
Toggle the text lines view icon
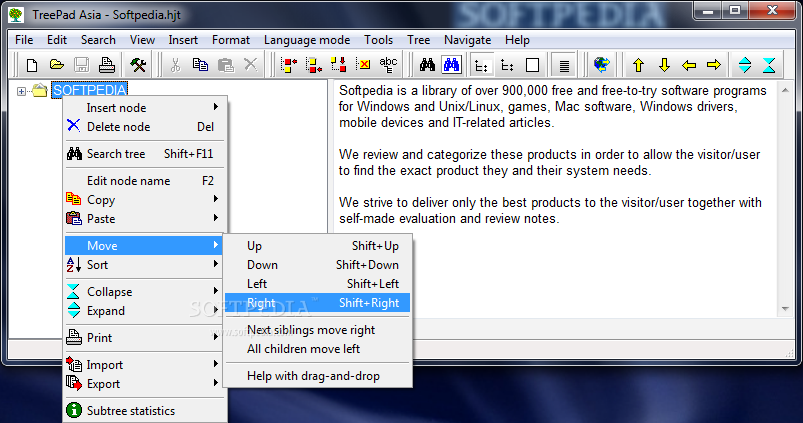pos(564,65)
